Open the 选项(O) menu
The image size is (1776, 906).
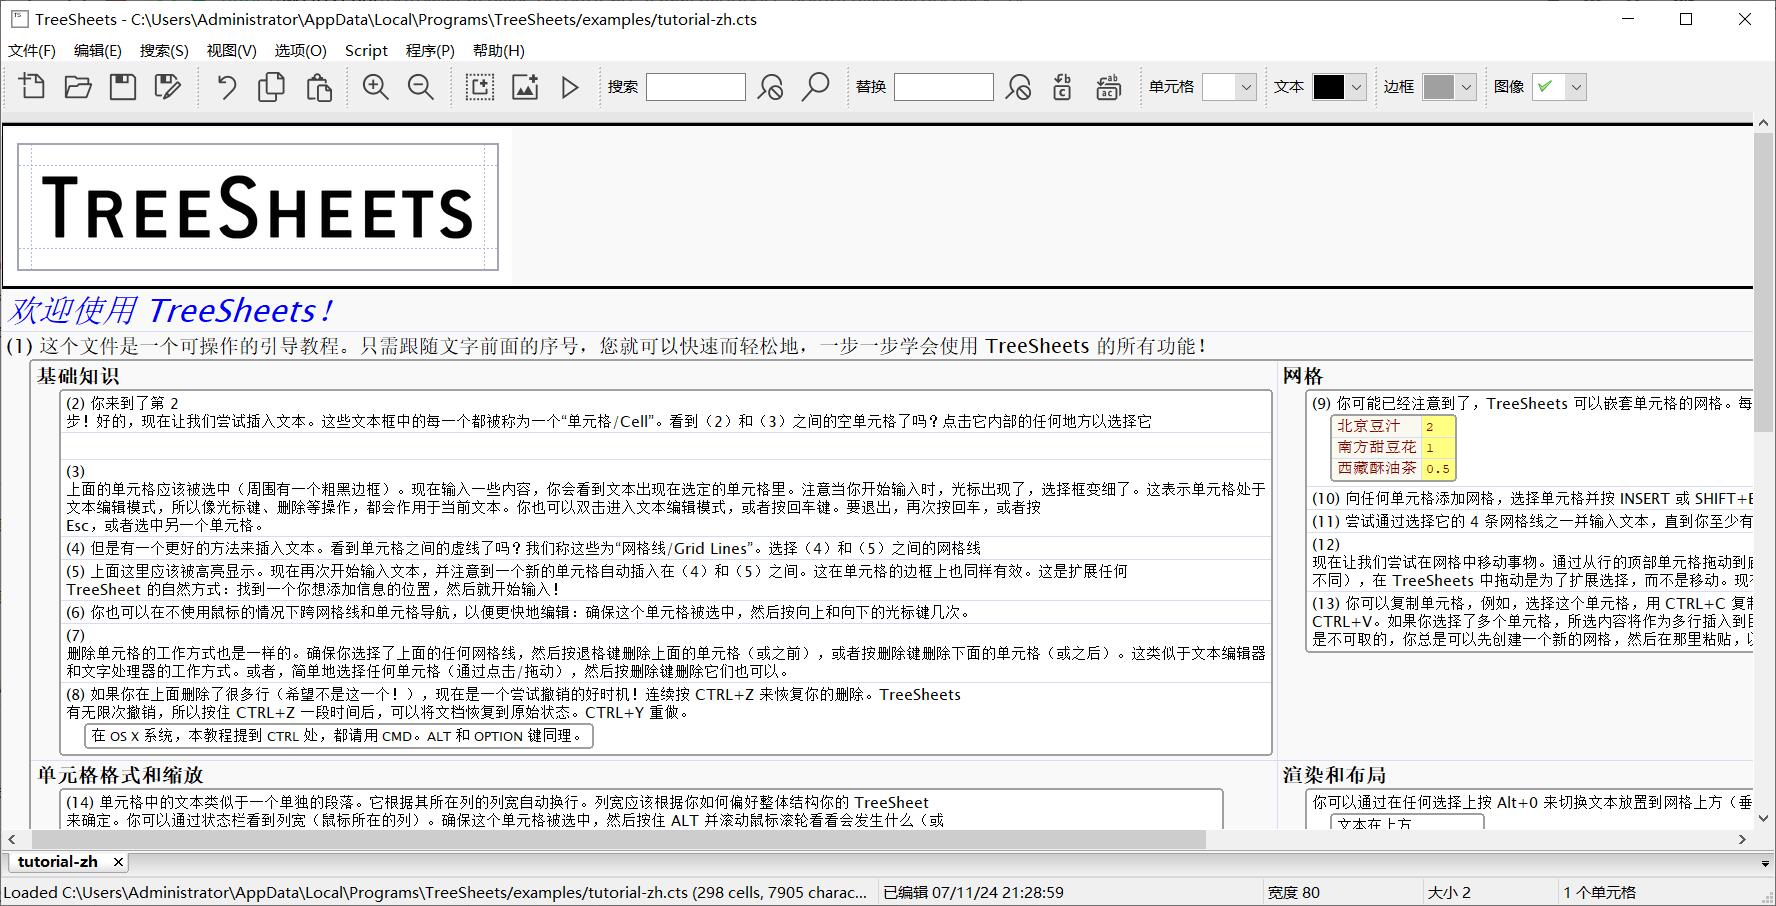click(x=301, y=50)
